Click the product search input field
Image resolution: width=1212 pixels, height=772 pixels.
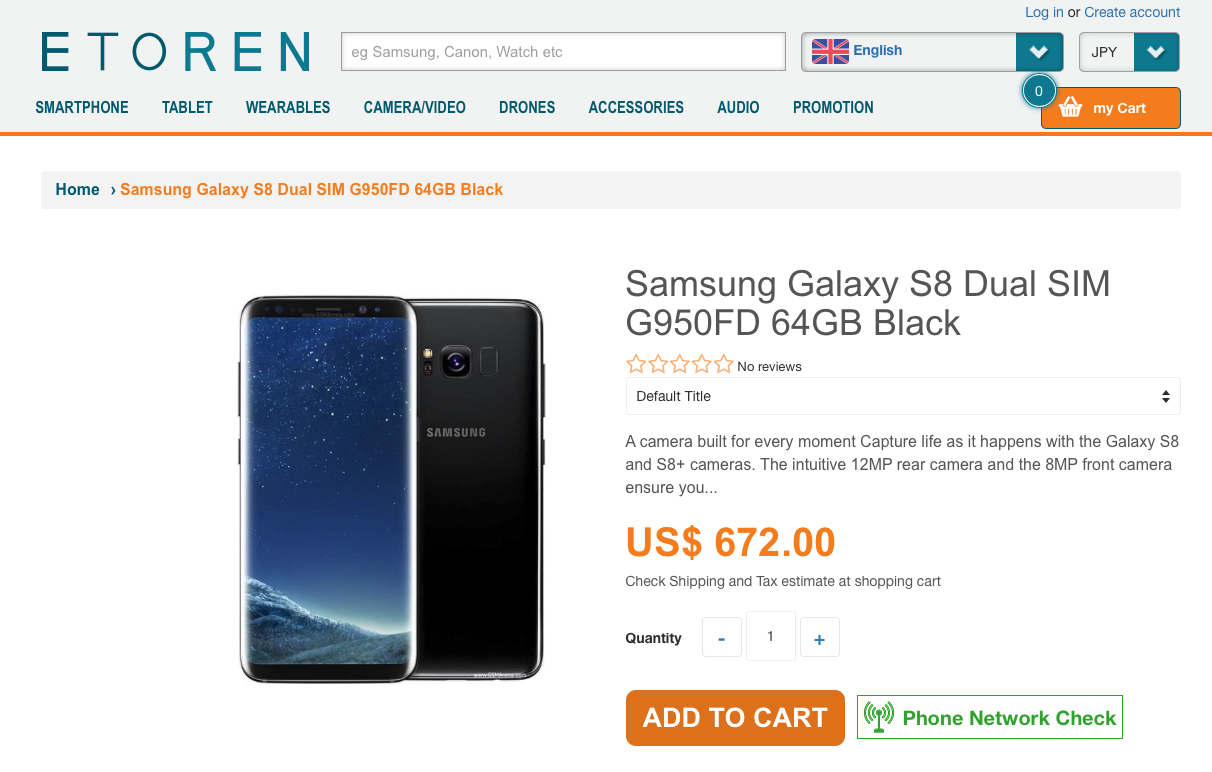563,52
